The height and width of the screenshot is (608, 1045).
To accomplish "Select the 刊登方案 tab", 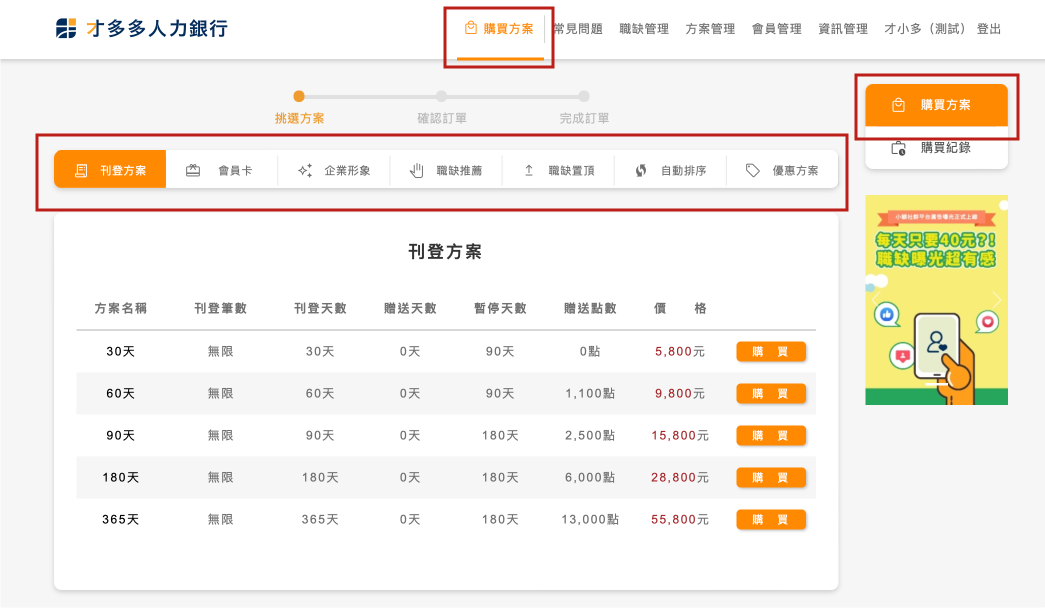I will click(110, 170).
